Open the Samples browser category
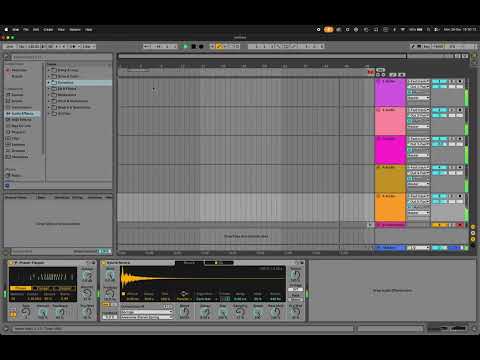The width and height of the screenshot is (480, 360). pos(18,145)
